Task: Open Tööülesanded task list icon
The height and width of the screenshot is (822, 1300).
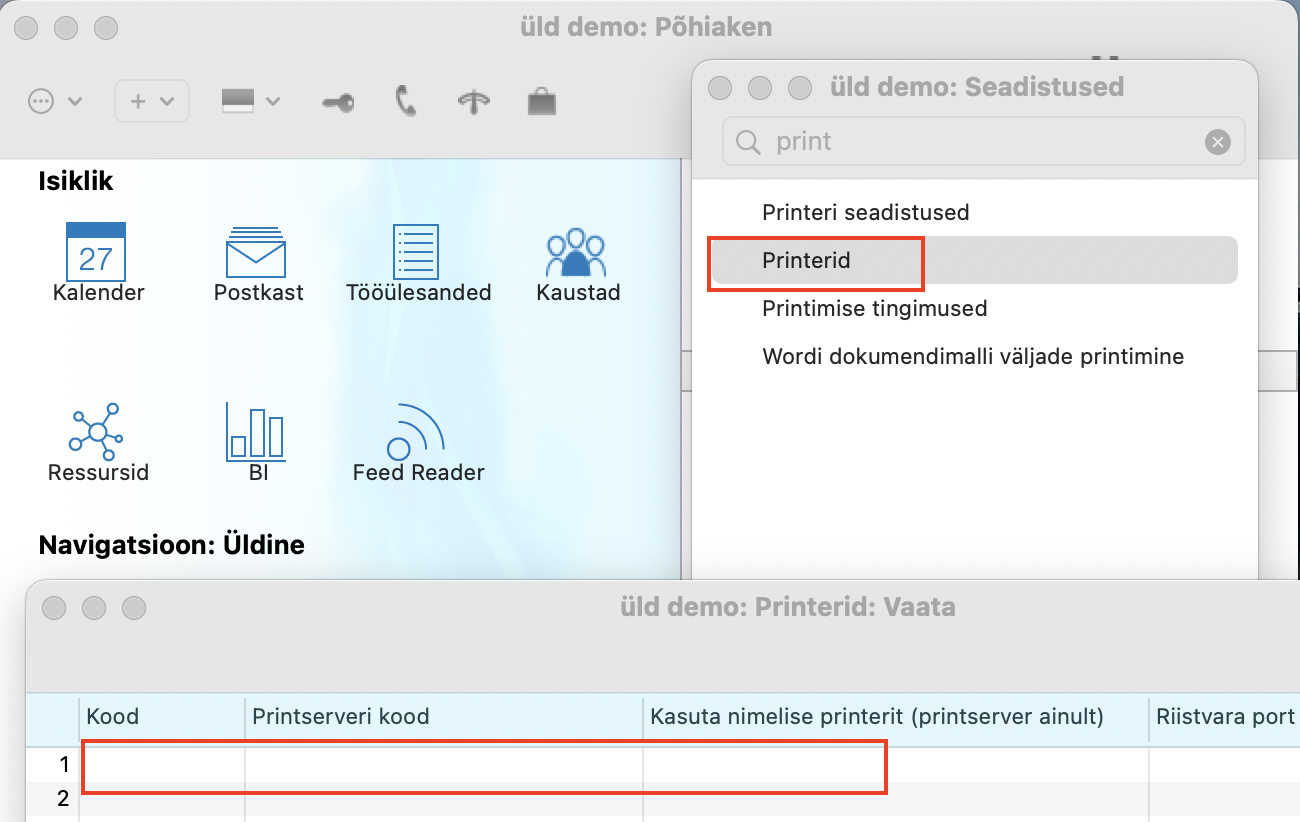Action: coord(416,254)
